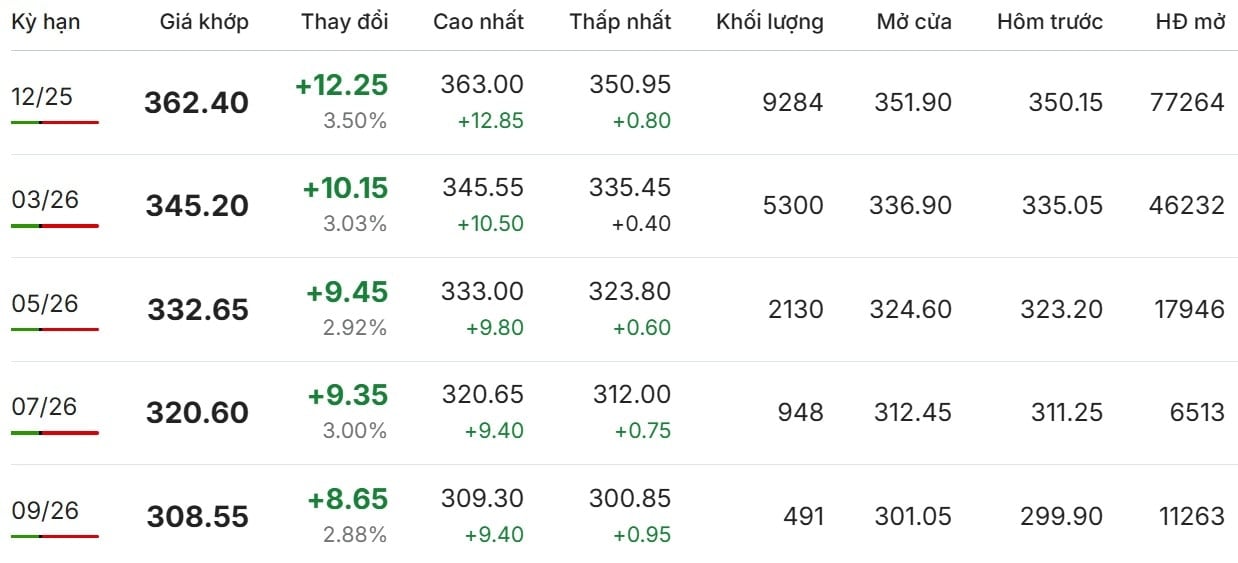Select the Mở cửa column header
Screen dimensions: 1238x563
(914, 22)
